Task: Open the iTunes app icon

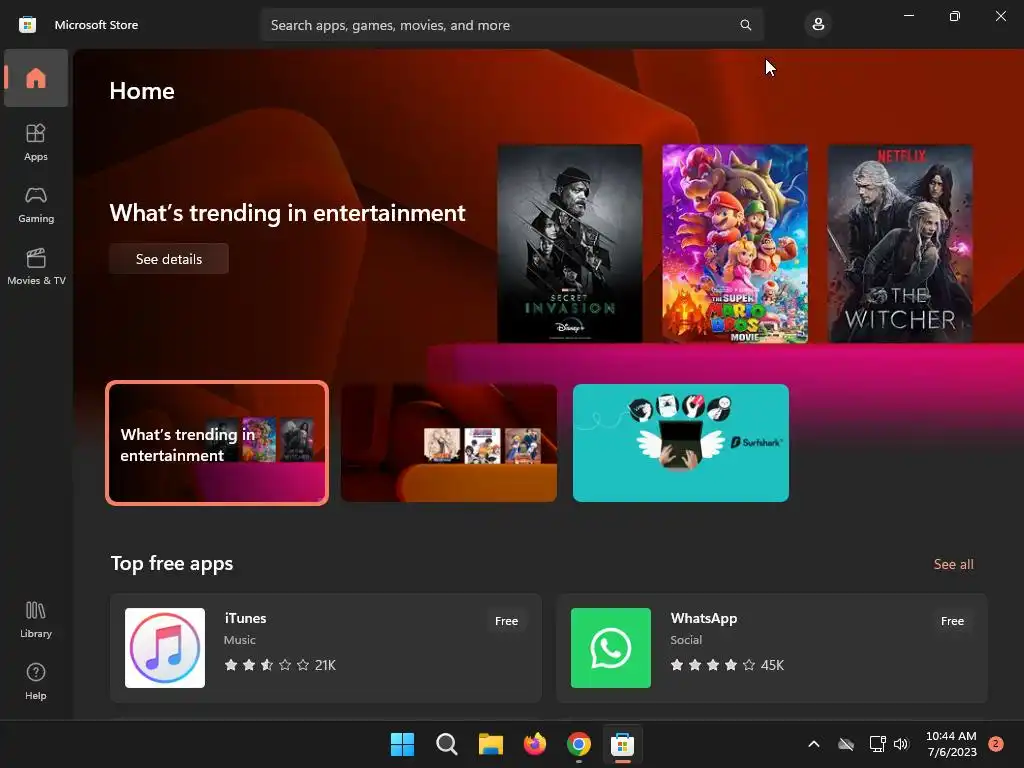Action: (165, 648)
